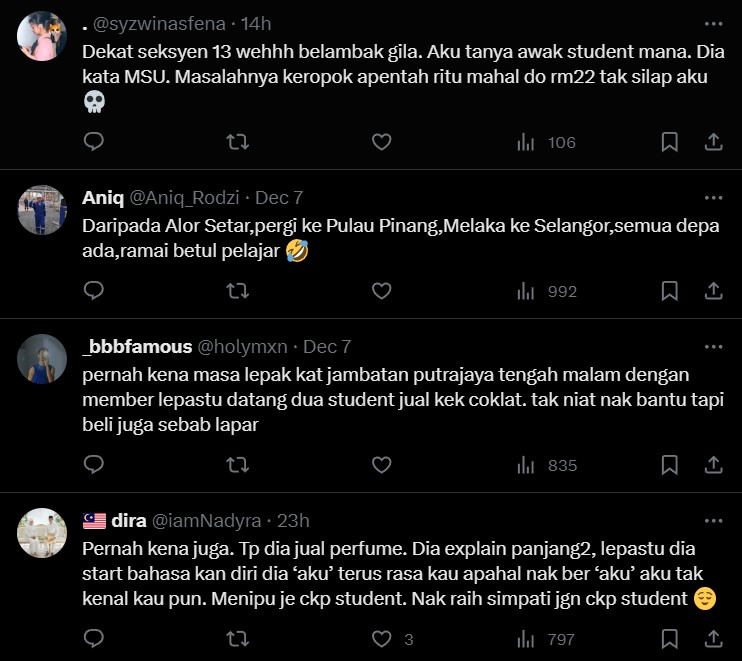Share dira's tweet about perfume
Image resolution: width=742 pixels, height=661 pixels.
click(714, 638)
